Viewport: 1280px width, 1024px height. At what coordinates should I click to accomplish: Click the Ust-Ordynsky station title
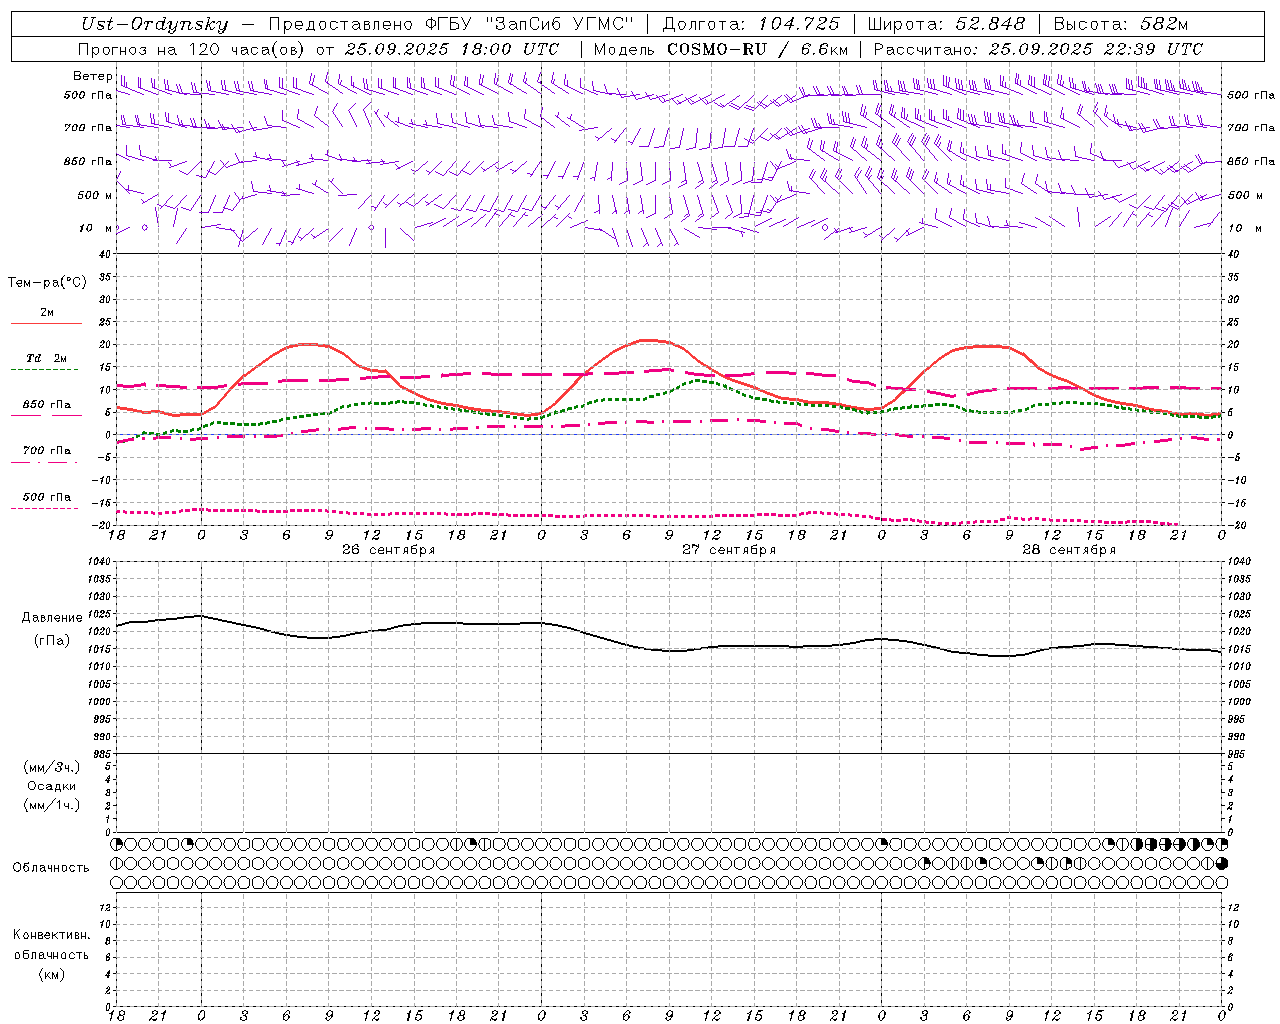tap(155, 24)
